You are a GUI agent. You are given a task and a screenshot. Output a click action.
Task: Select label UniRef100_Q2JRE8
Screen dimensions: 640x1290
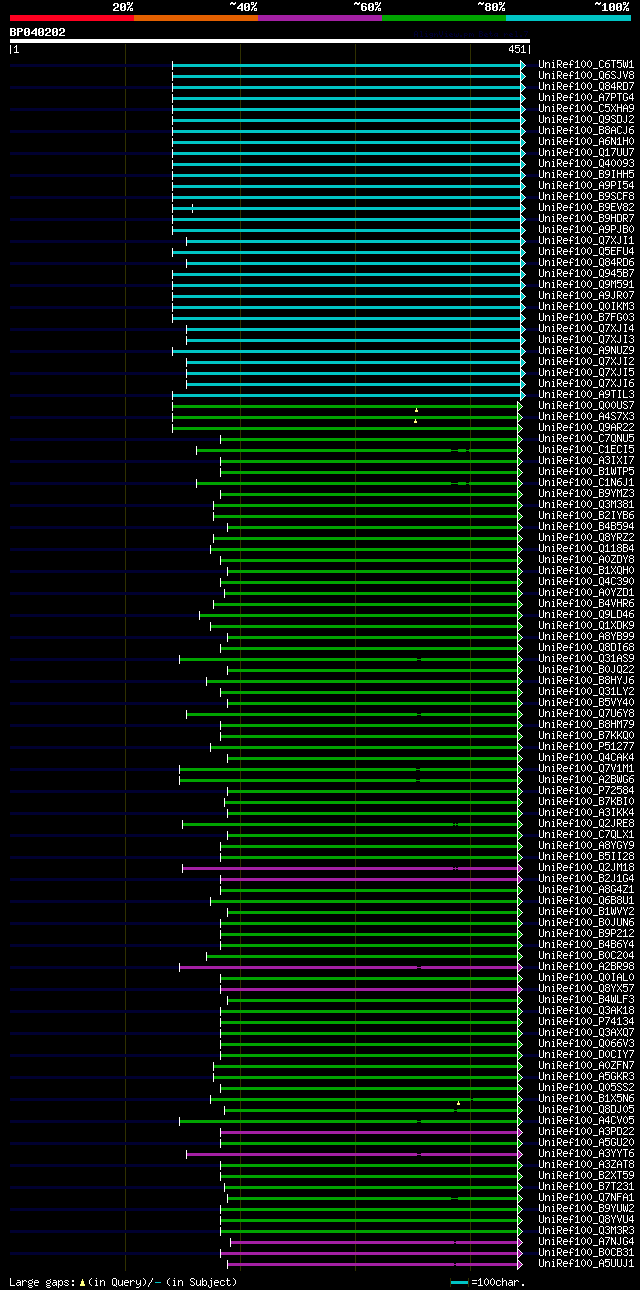coord(586,823)
